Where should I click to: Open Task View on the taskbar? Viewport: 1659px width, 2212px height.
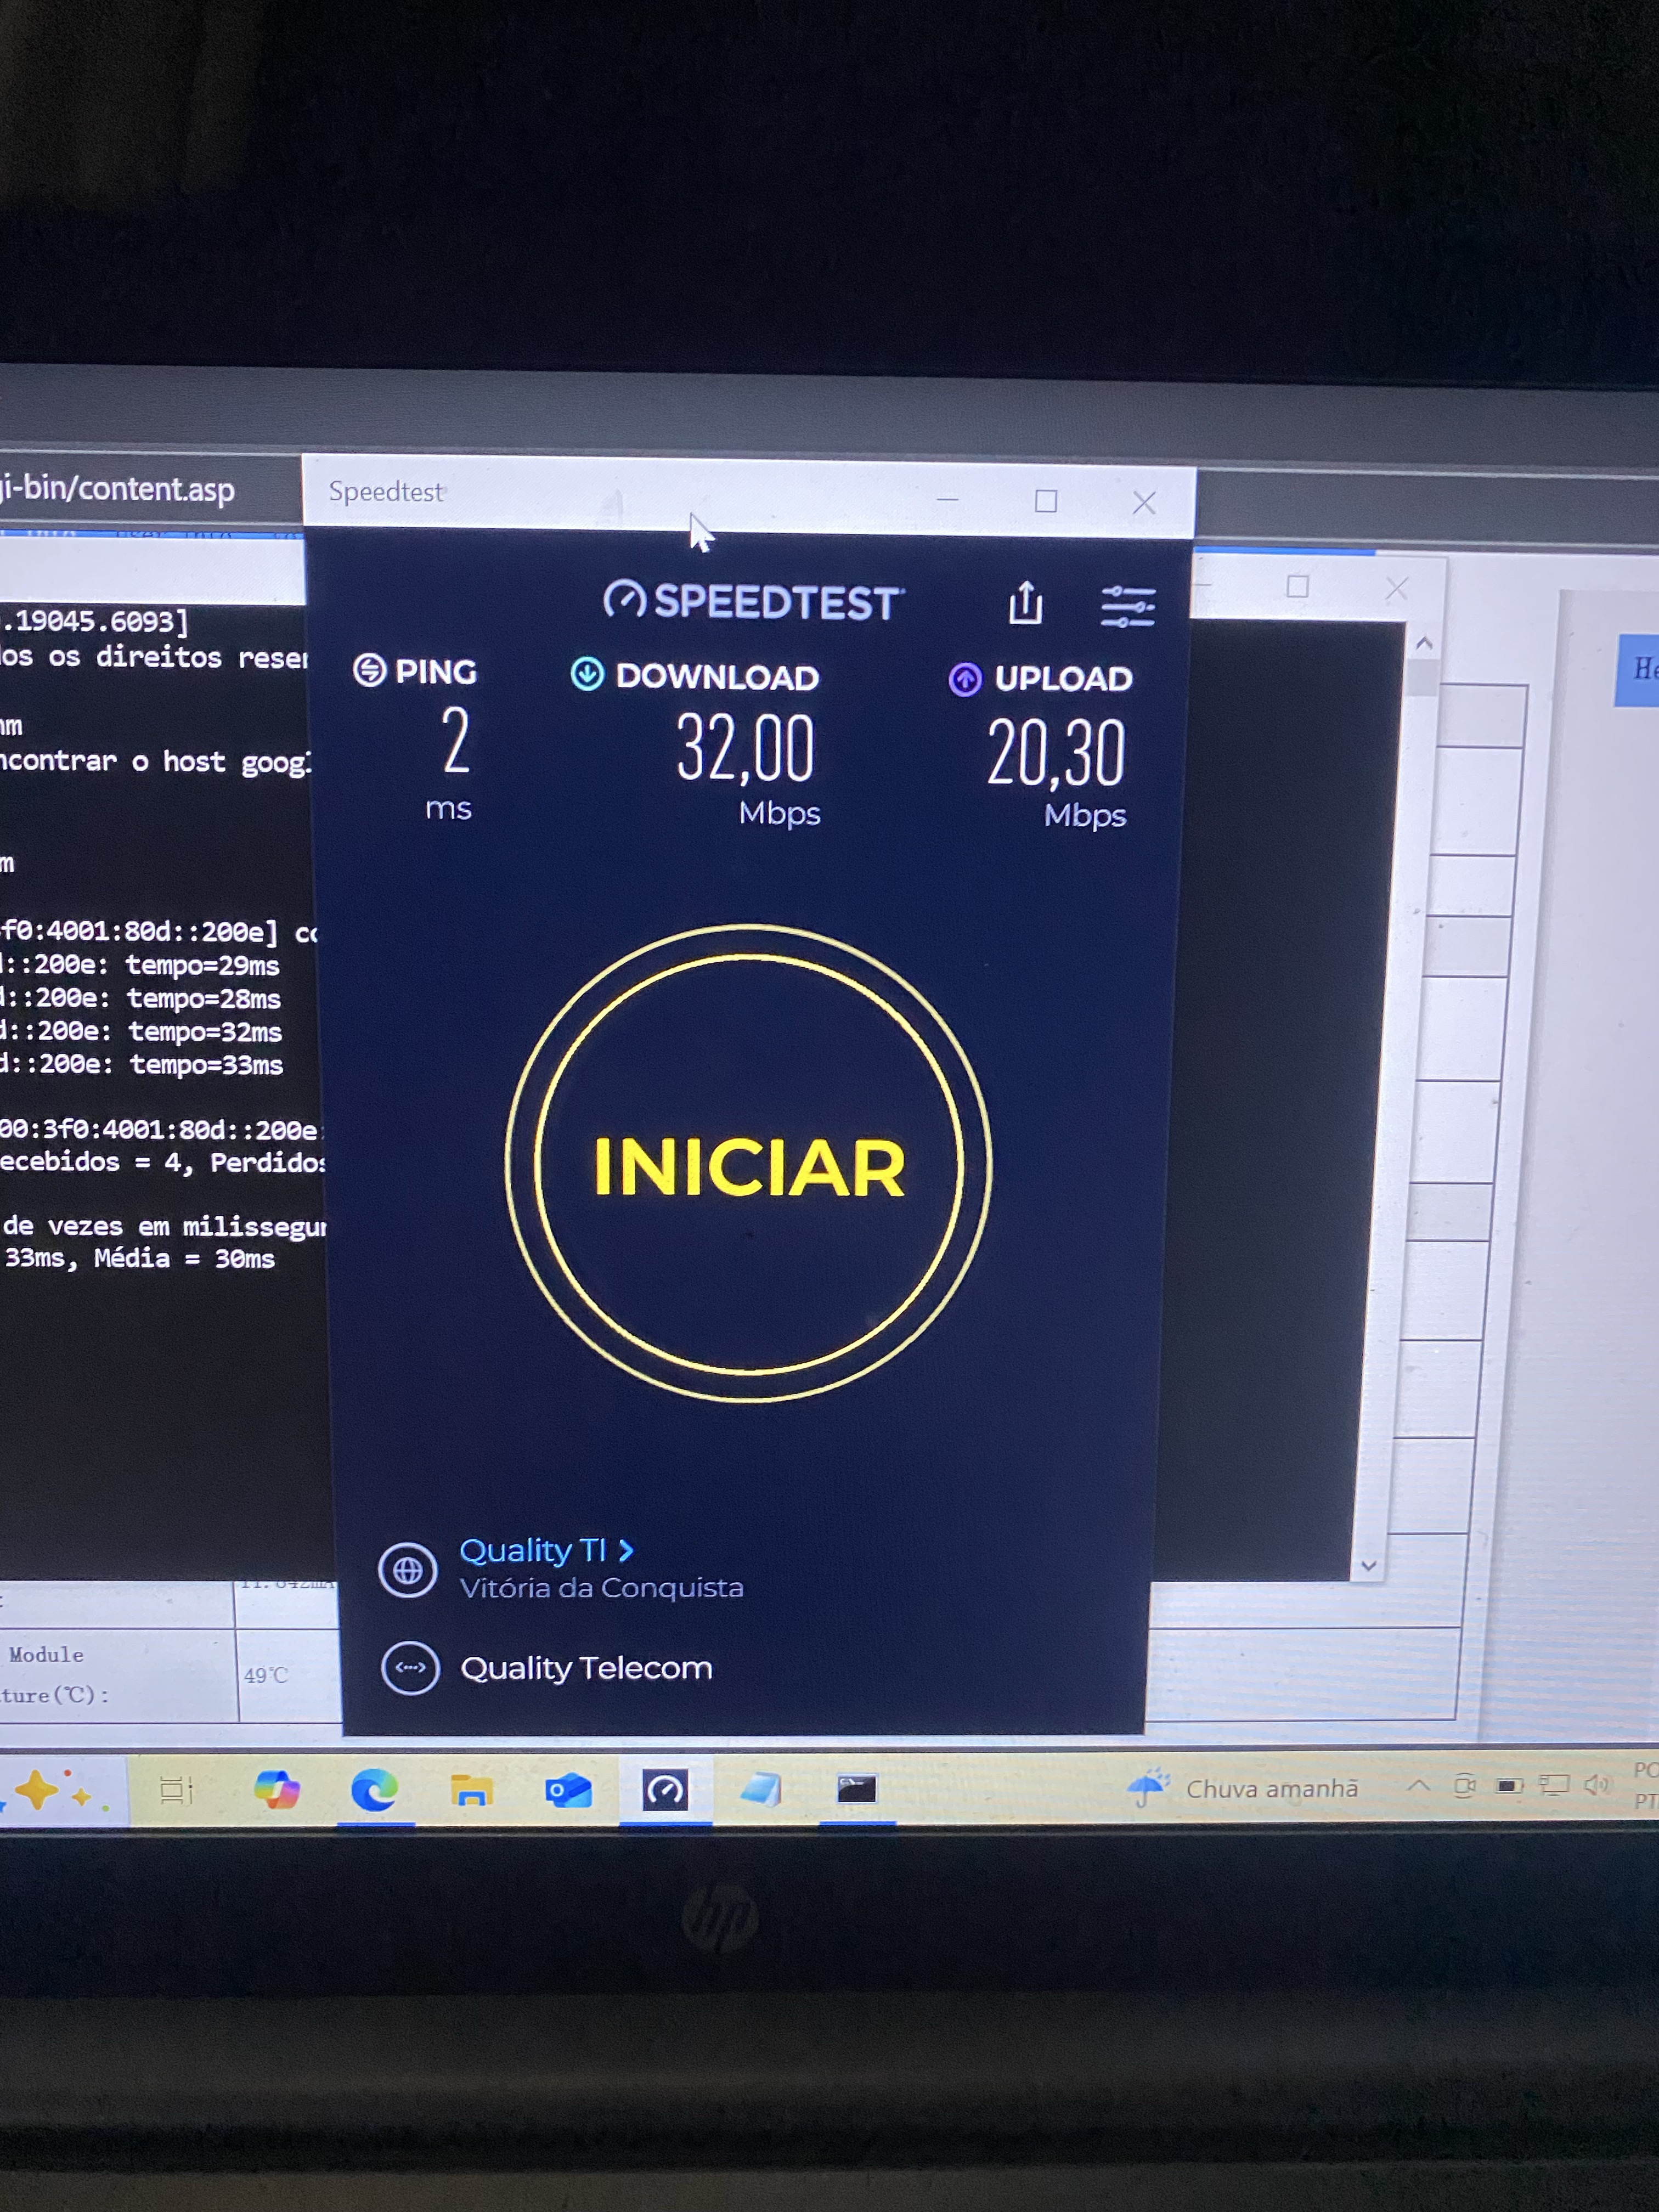click(176, 1790)
